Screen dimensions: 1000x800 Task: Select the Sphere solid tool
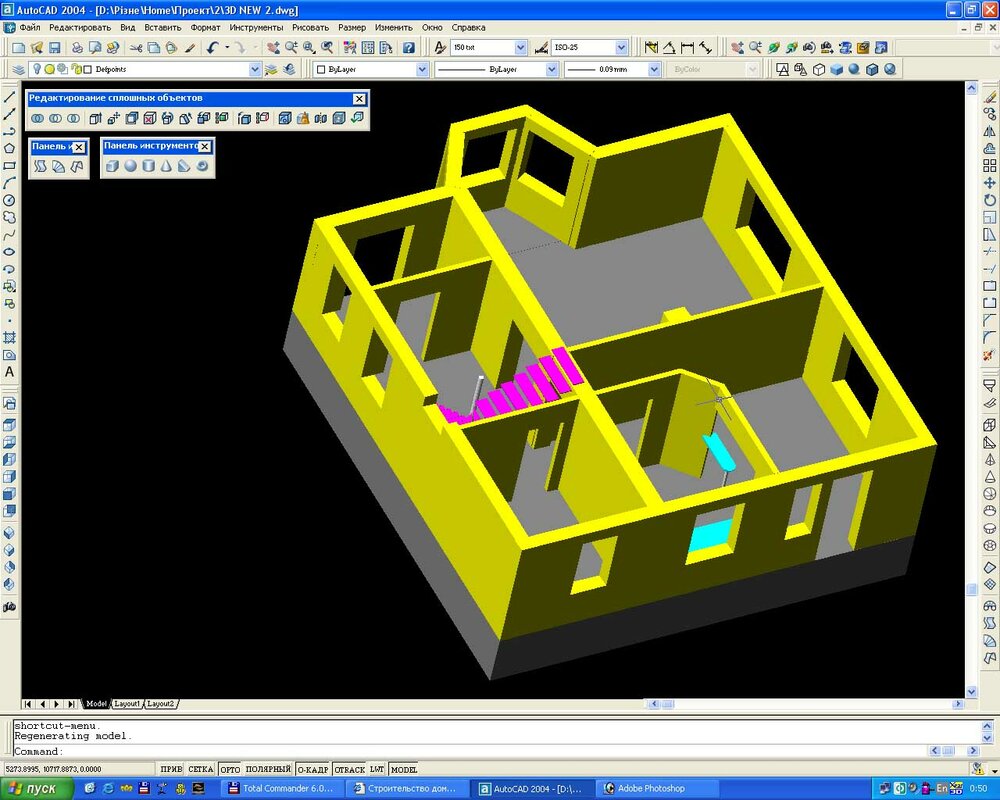(x=130, y=166)
